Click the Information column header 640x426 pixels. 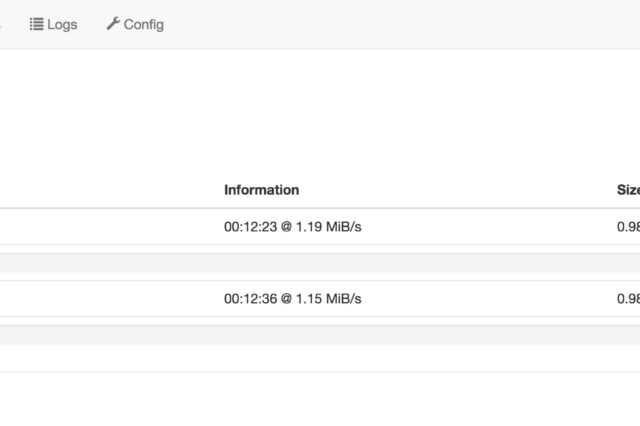coord(261,190)
